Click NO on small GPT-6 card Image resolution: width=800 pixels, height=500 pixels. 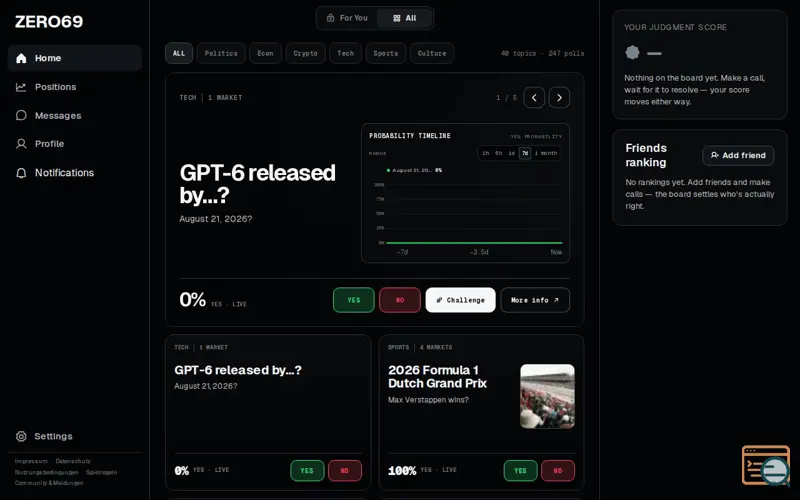tap(345, 470)
